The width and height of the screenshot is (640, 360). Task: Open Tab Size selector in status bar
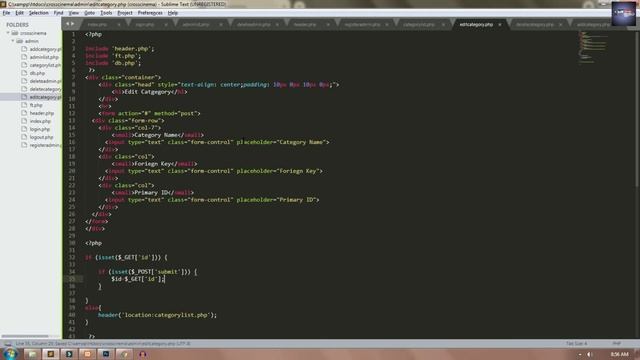coord(576,344)
